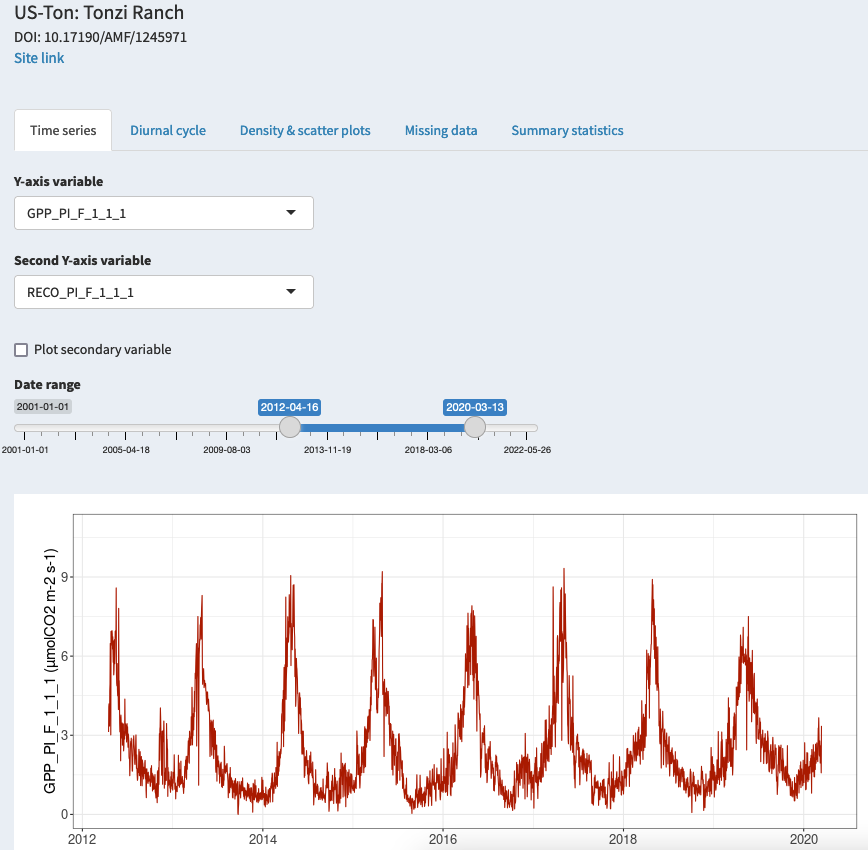This screenshot has width=868, height=850.
Task: Grab the 2020-03-13 end slider handle
Action: pos(474,427)
